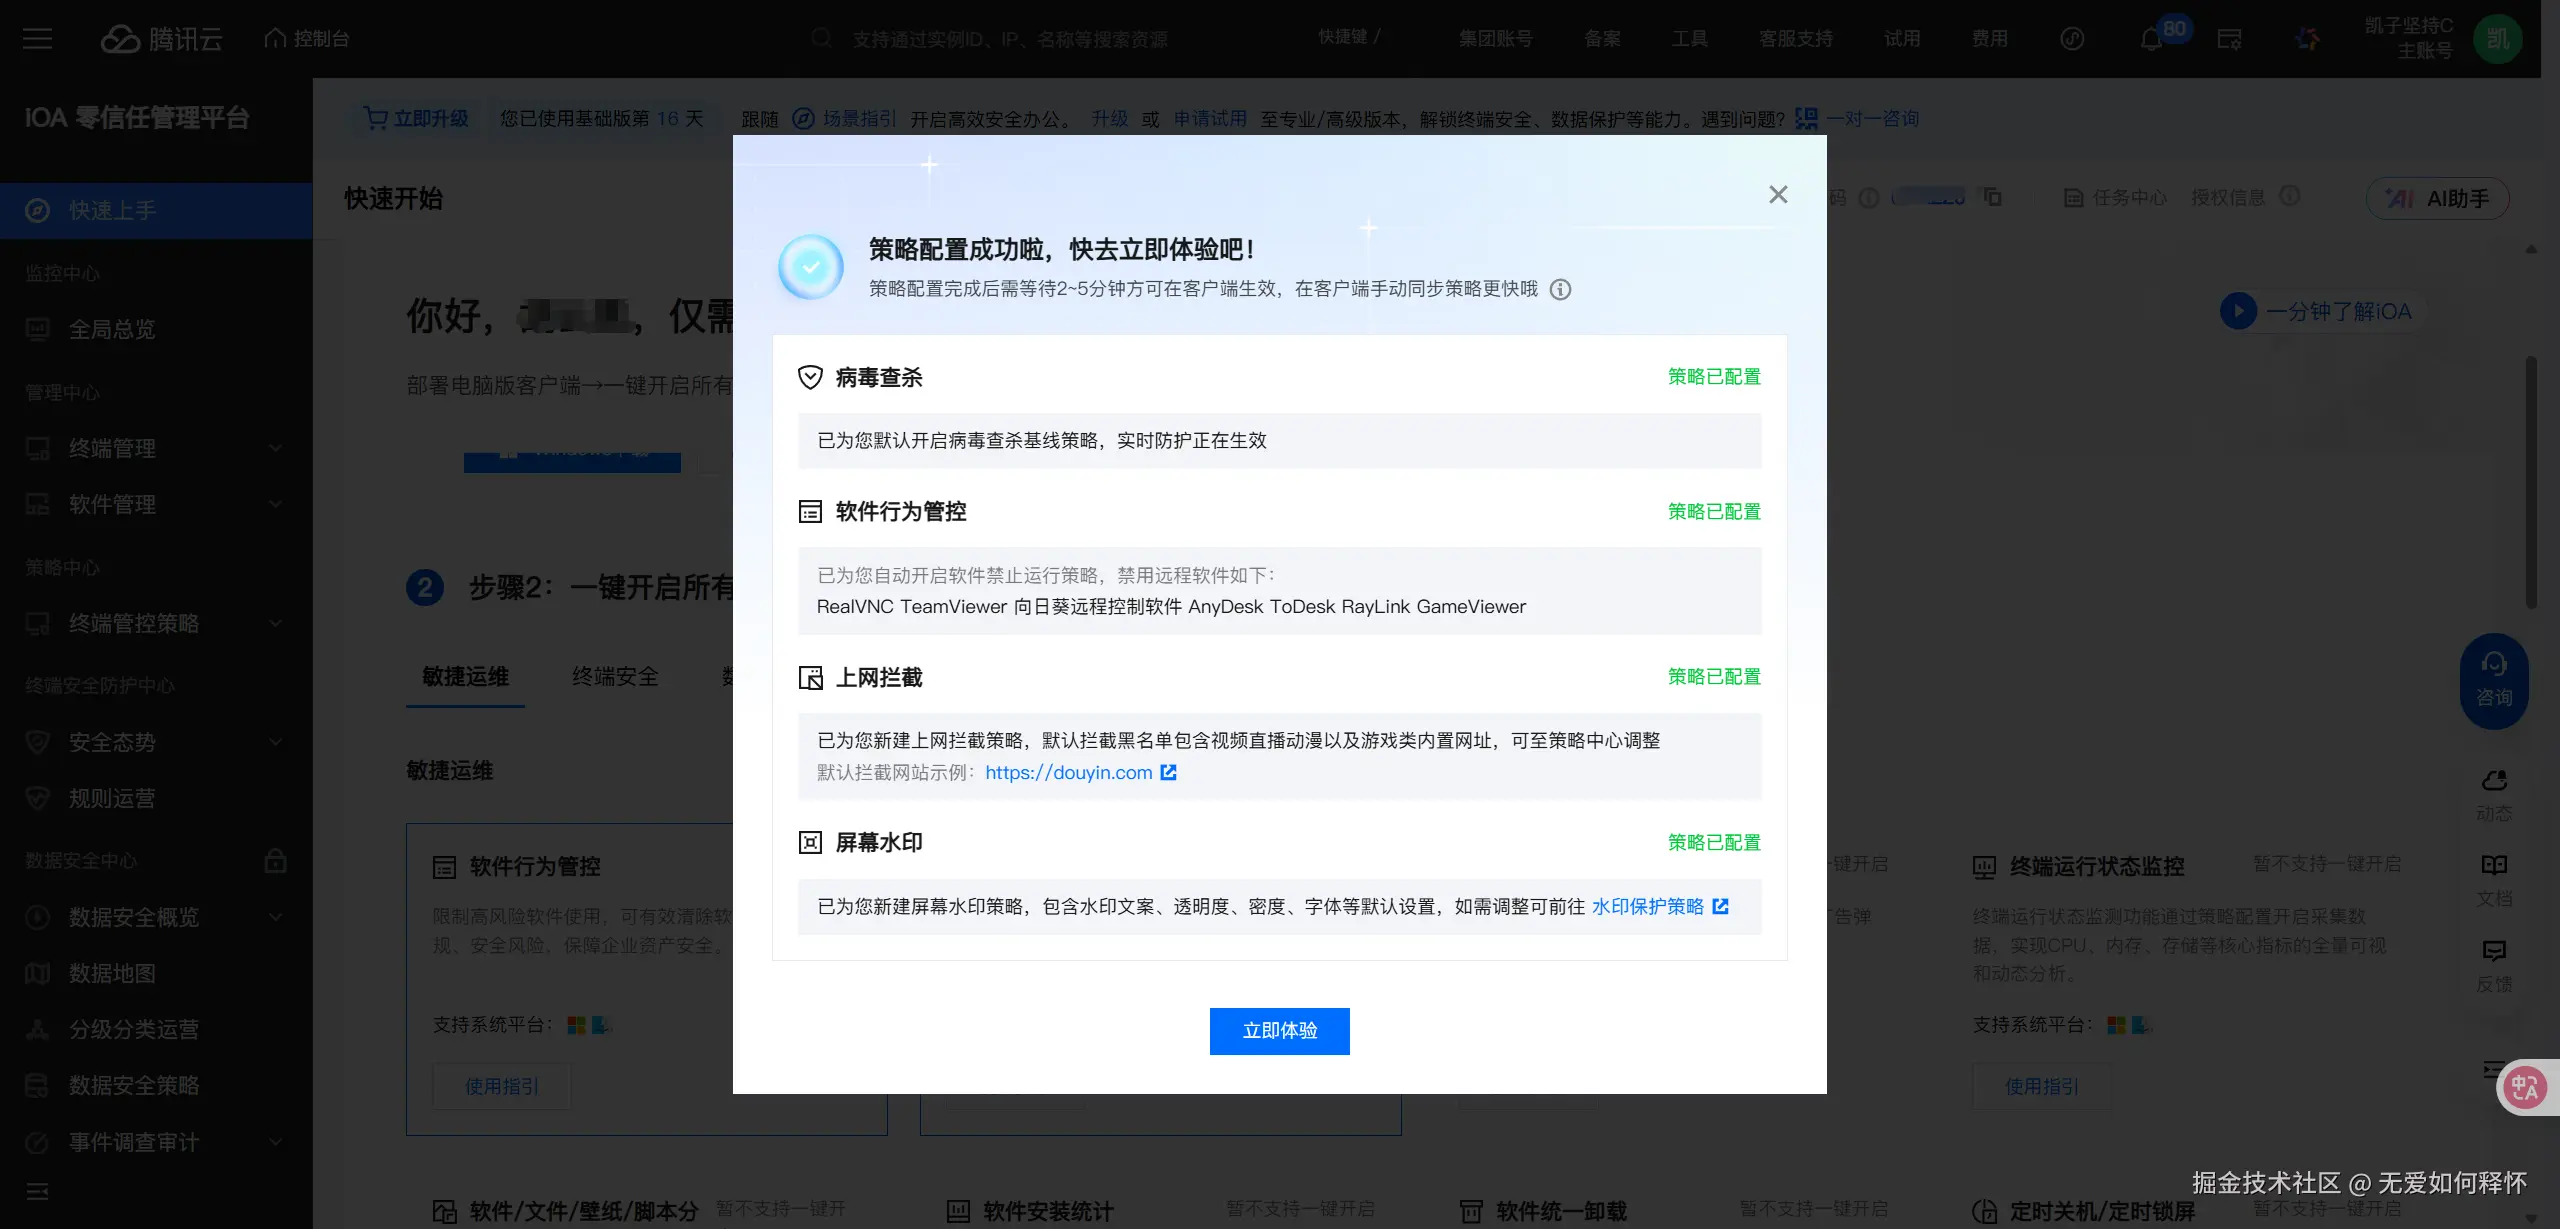Image resolution: width=2560 pixels, height=1229 pixels.
Task: Click the info icon beside policy sync hint
Action: [1560, 290]
